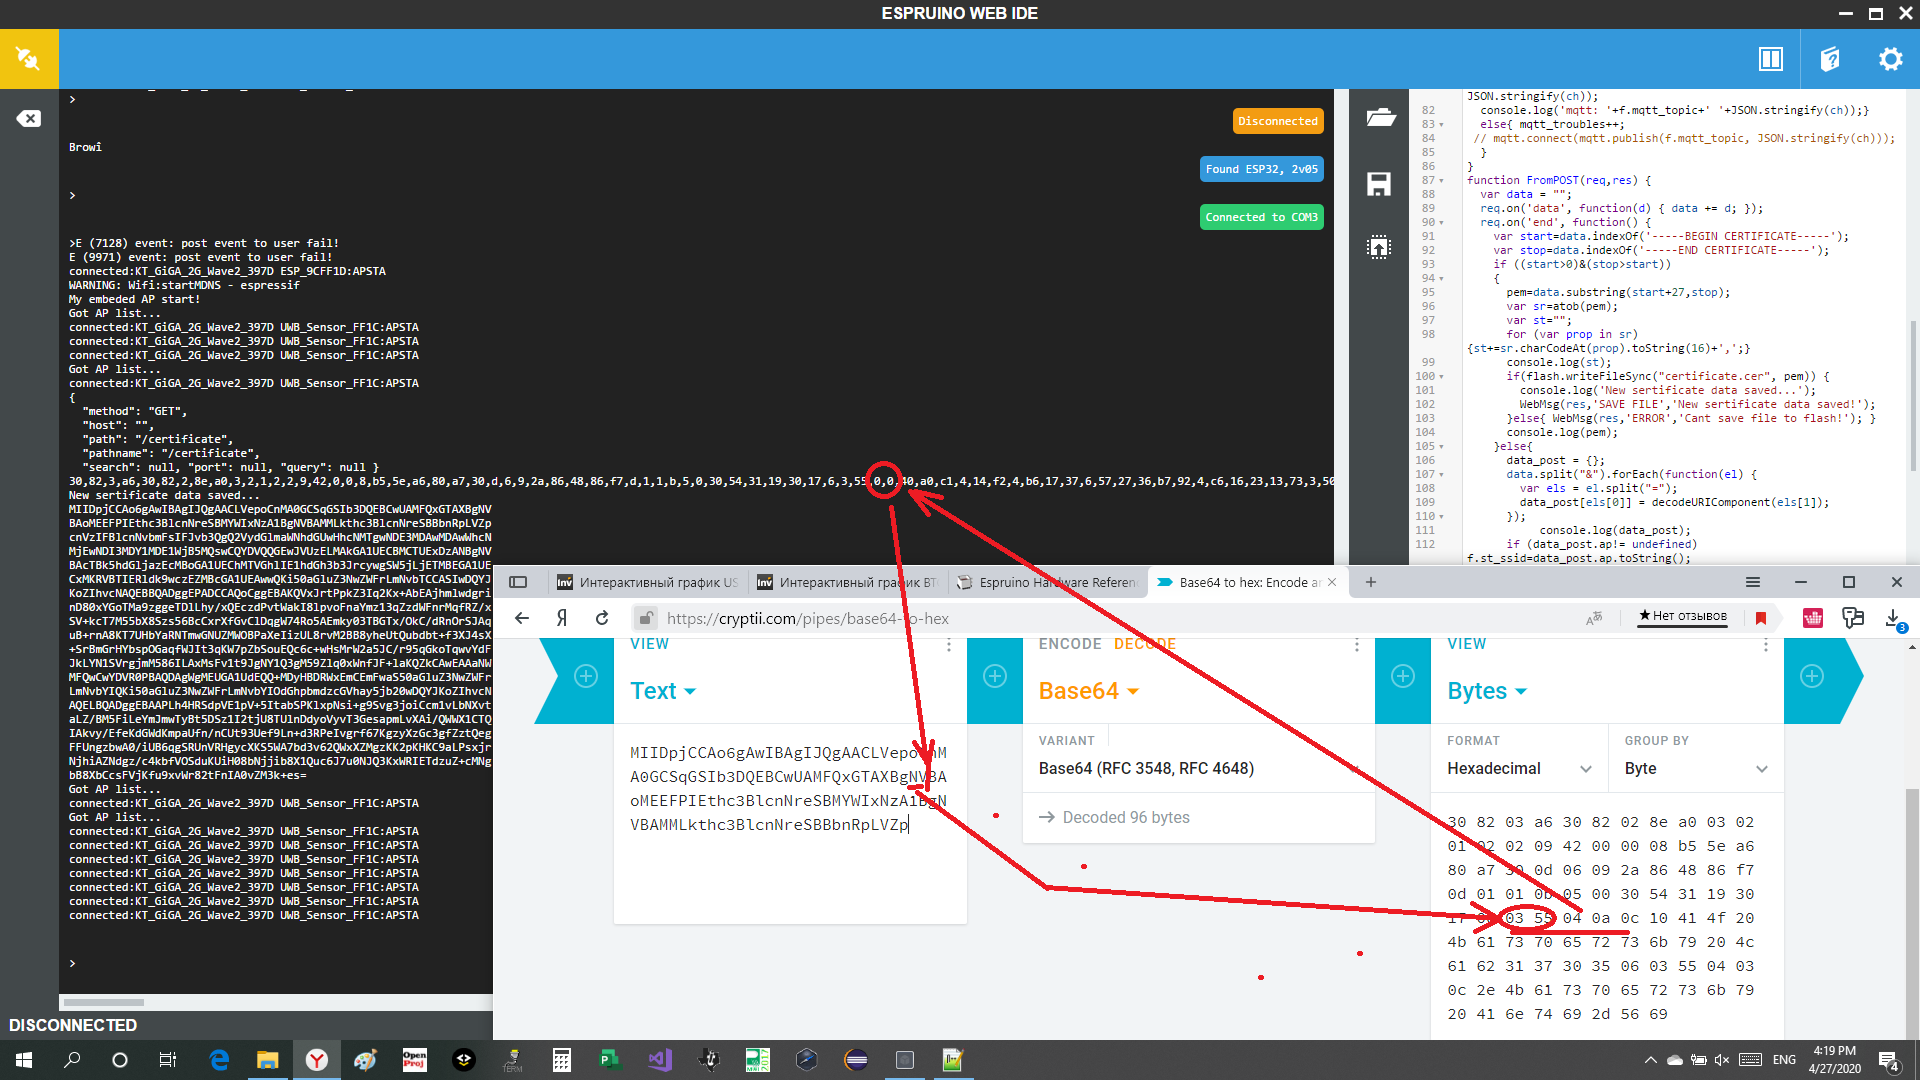Toggle the split view layout icon
Screen dimensions: 1920x1080
(1770, 59)
